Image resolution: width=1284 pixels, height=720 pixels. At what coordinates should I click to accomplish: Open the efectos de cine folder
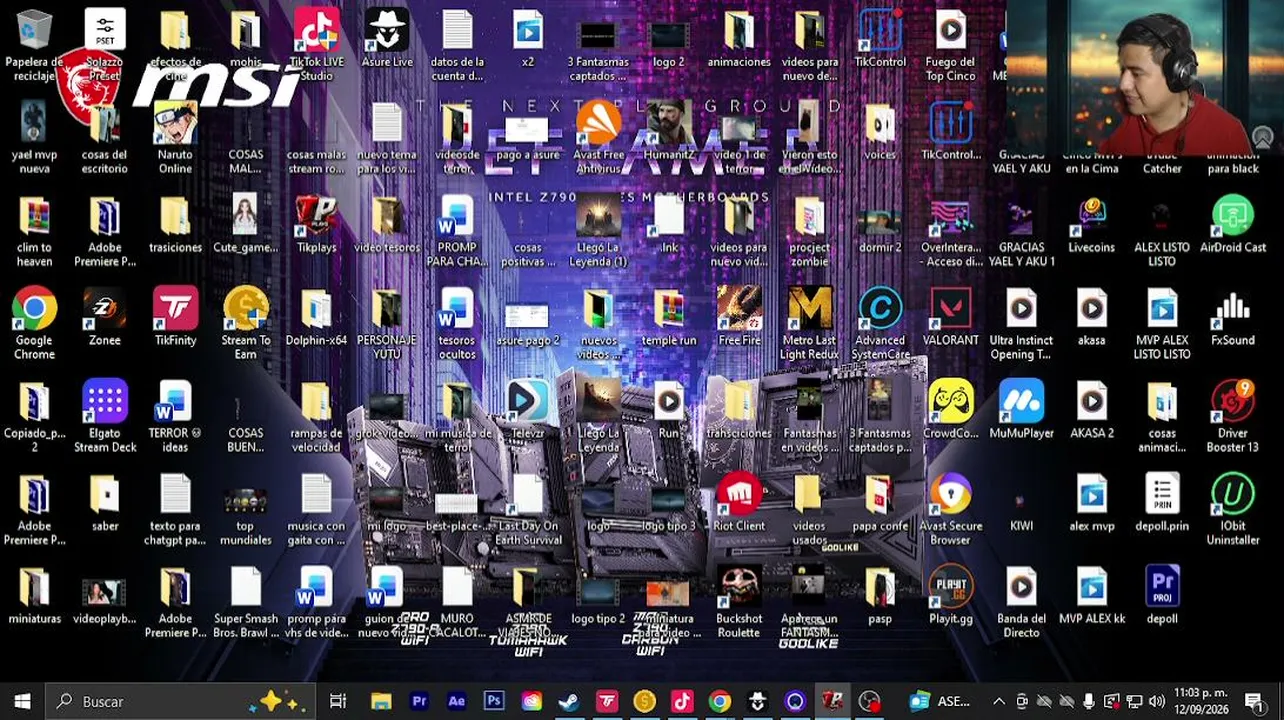(x=175, y=45)
